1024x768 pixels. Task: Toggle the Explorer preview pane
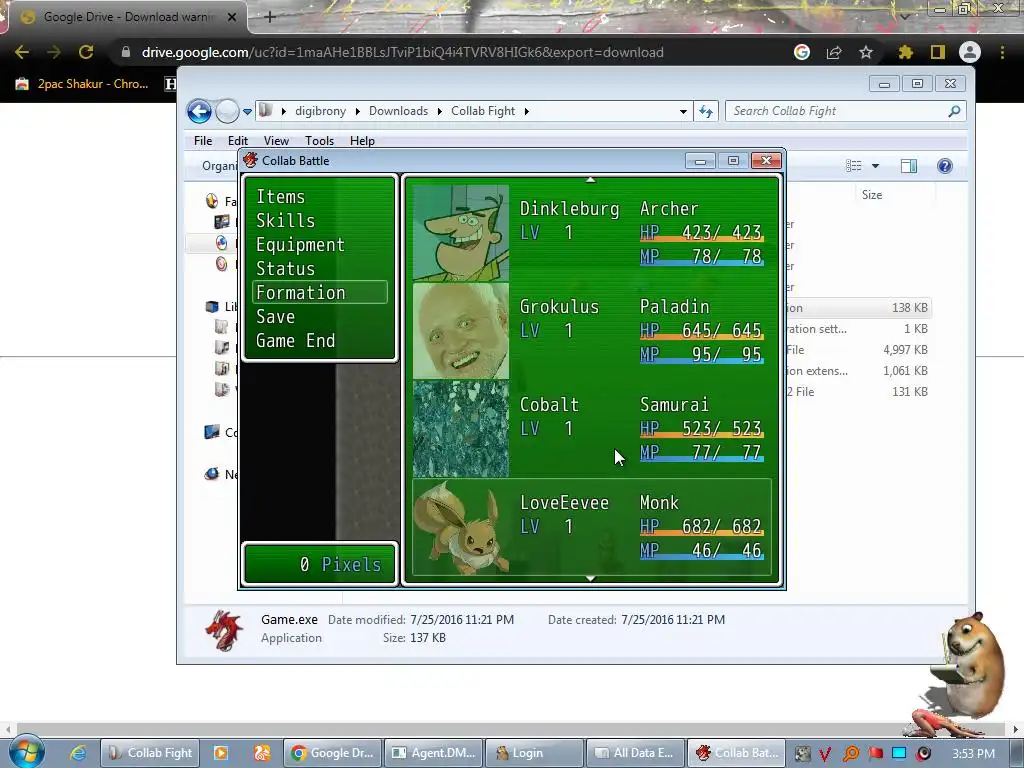point(908,166)
